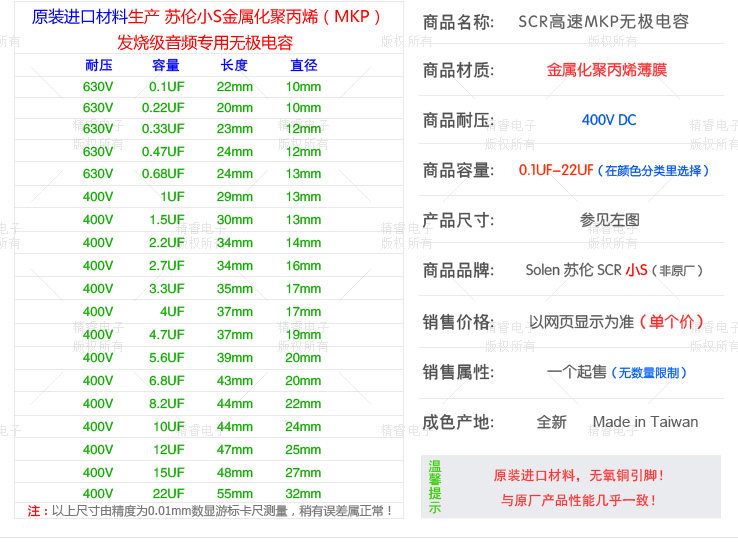This screenshot has width=738, height=545.
Task: Click the 19mm diameter value
Action: pyautogui.click(x=303, y=335)
